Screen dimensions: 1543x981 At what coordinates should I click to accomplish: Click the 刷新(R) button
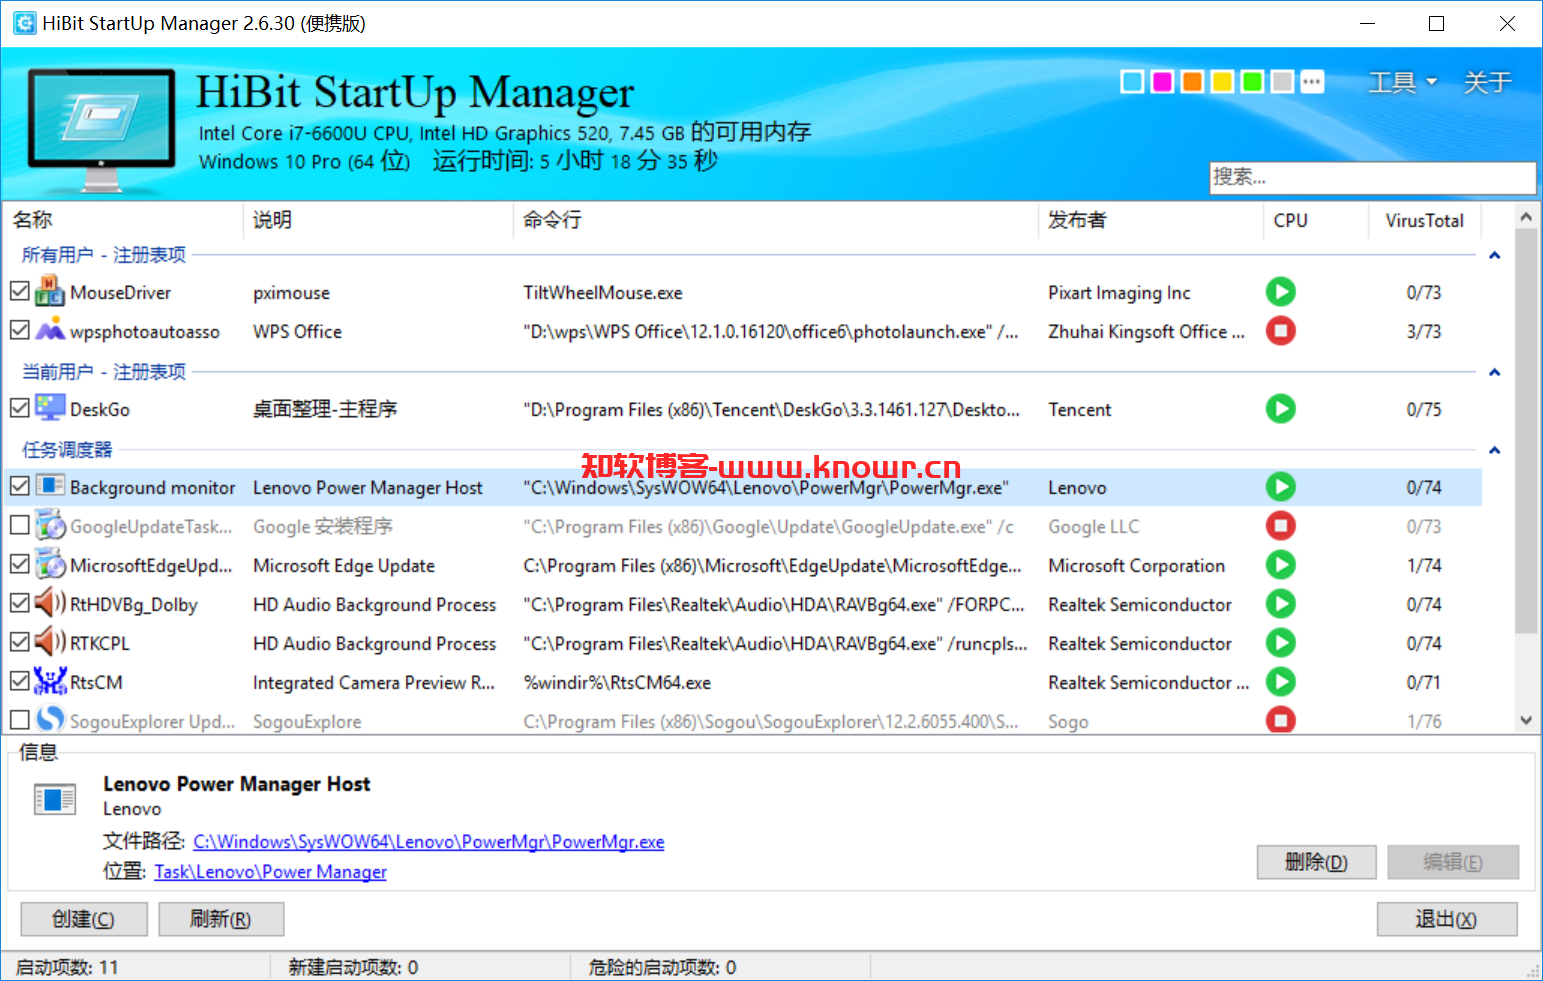221,919
